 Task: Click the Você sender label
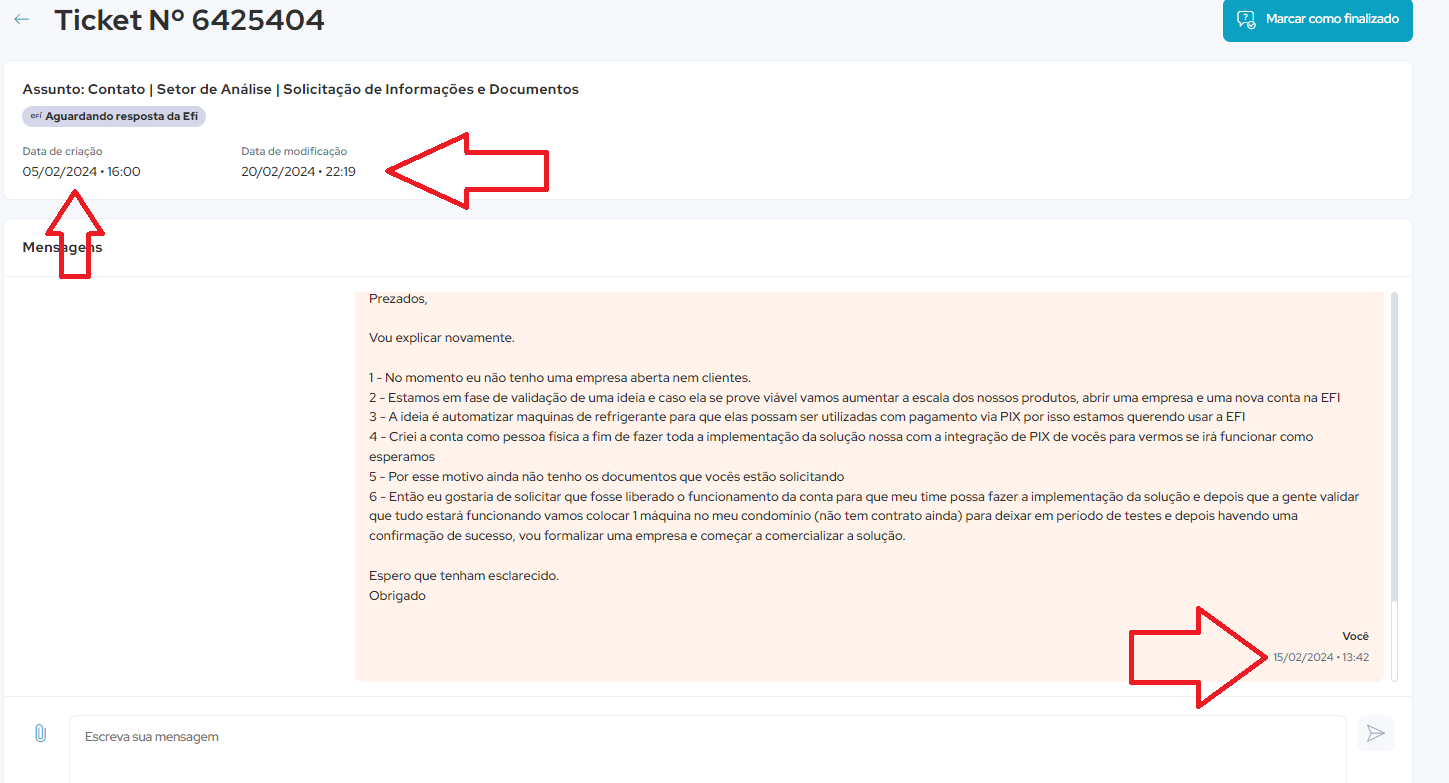(1355, 636)
